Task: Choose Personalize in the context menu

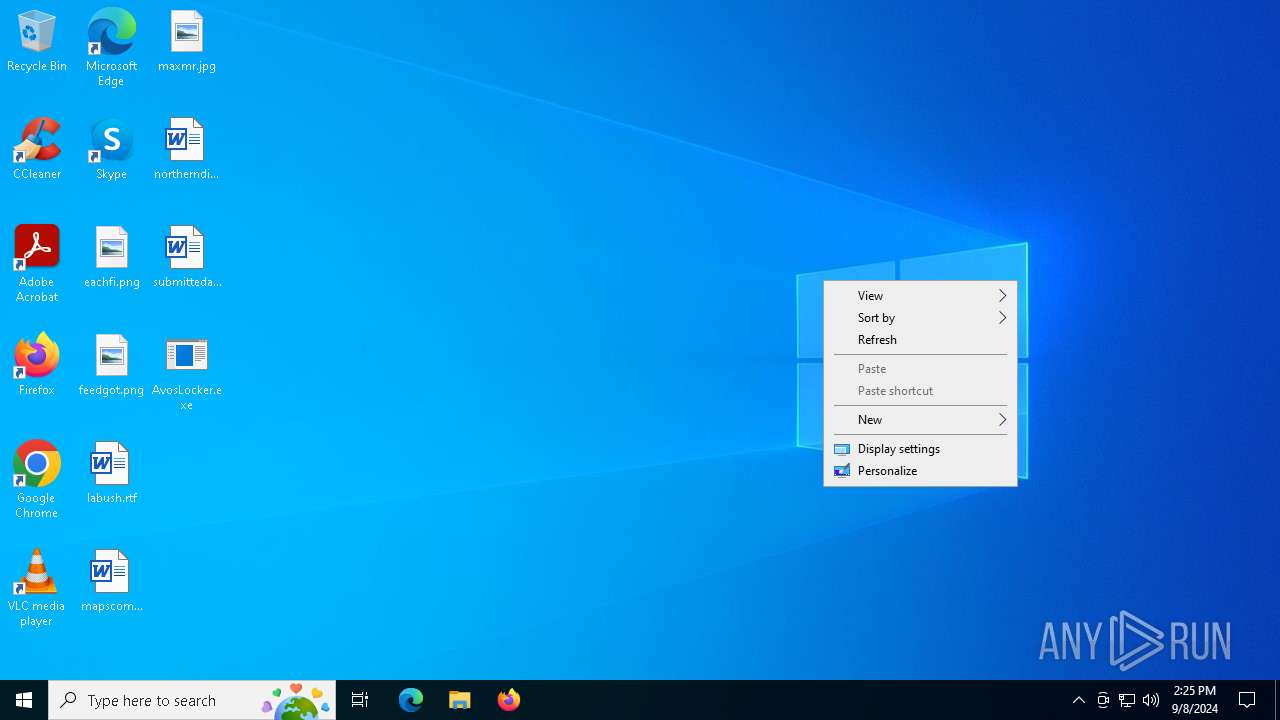Action: pyautogui.click(x=920, y=471)
